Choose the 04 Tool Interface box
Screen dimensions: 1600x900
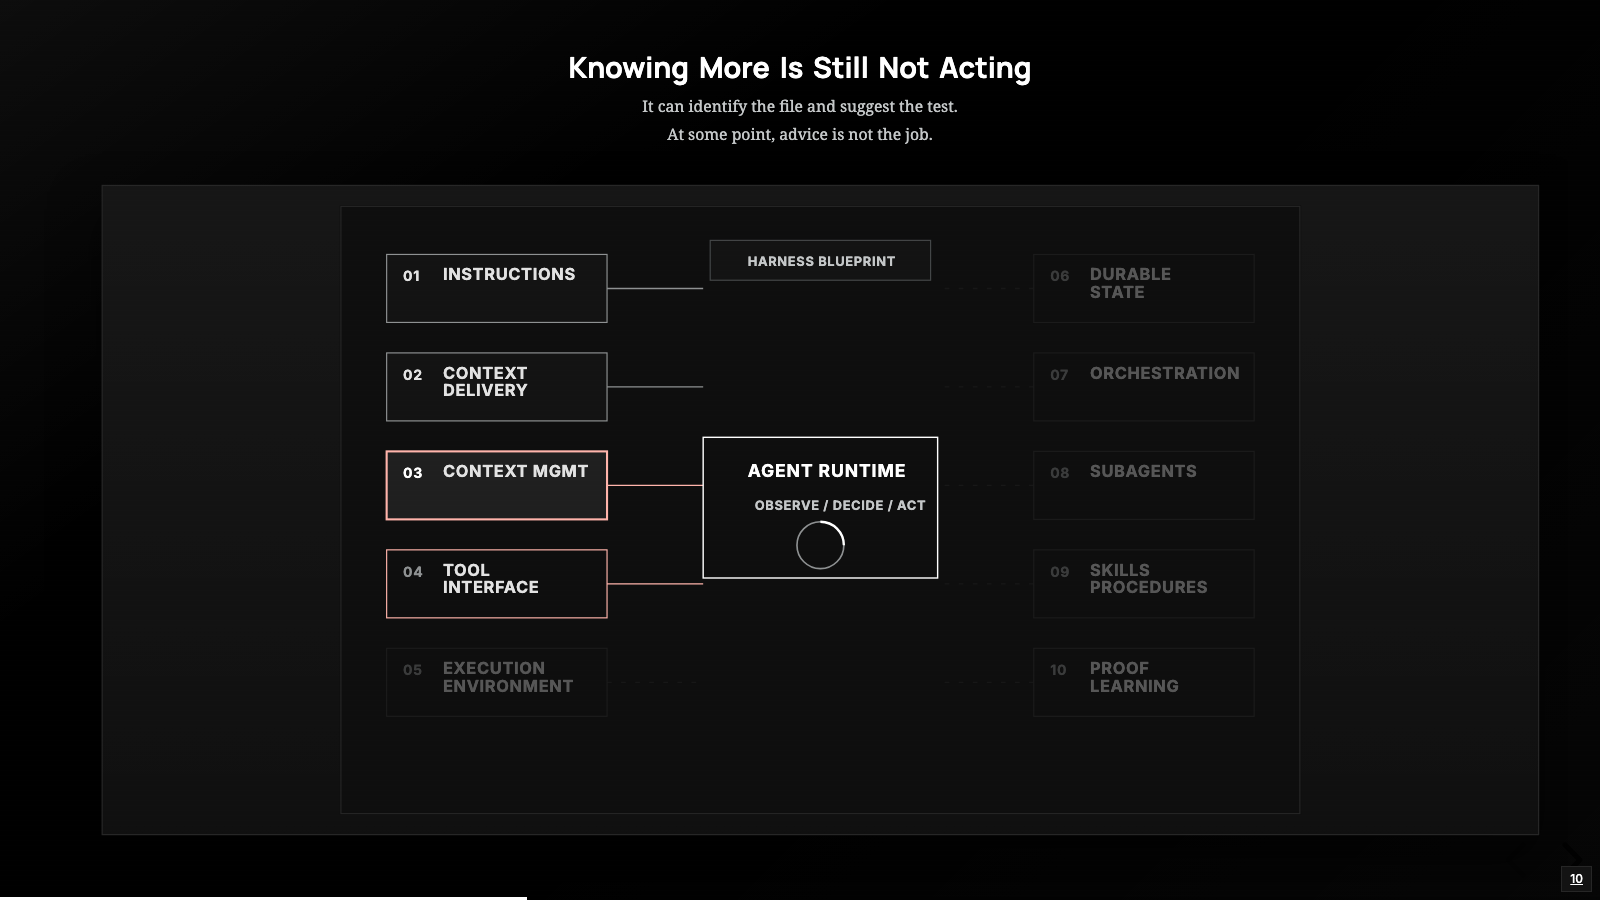(x=496, y=584)
